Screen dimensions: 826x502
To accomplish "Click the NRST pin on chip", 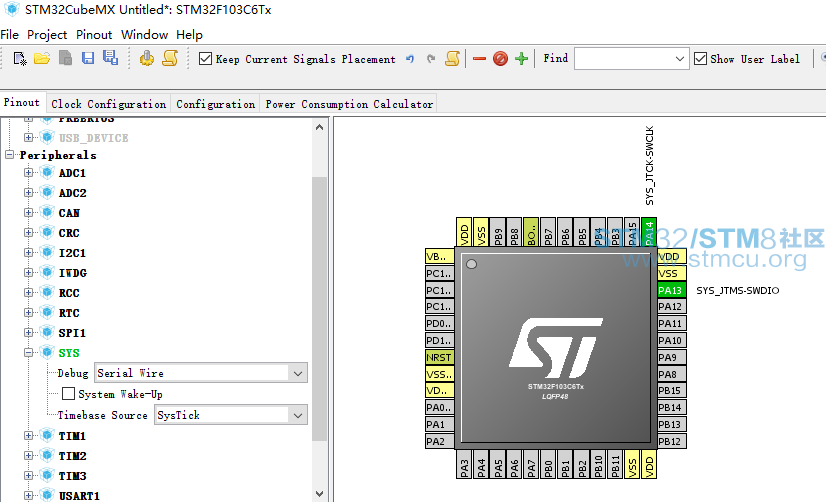I will (x=439, y=357).
